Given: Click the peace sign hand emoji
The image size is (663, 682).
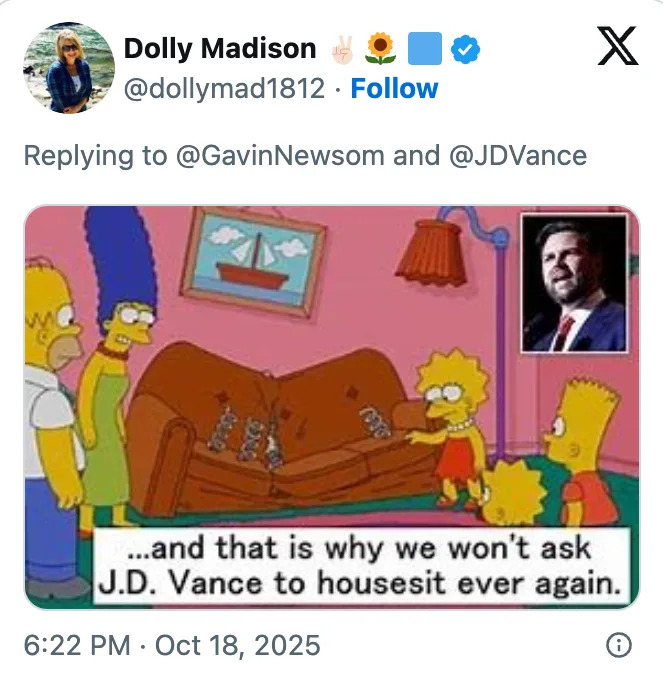Looking at the screenshot, I should tap(342, 49).
